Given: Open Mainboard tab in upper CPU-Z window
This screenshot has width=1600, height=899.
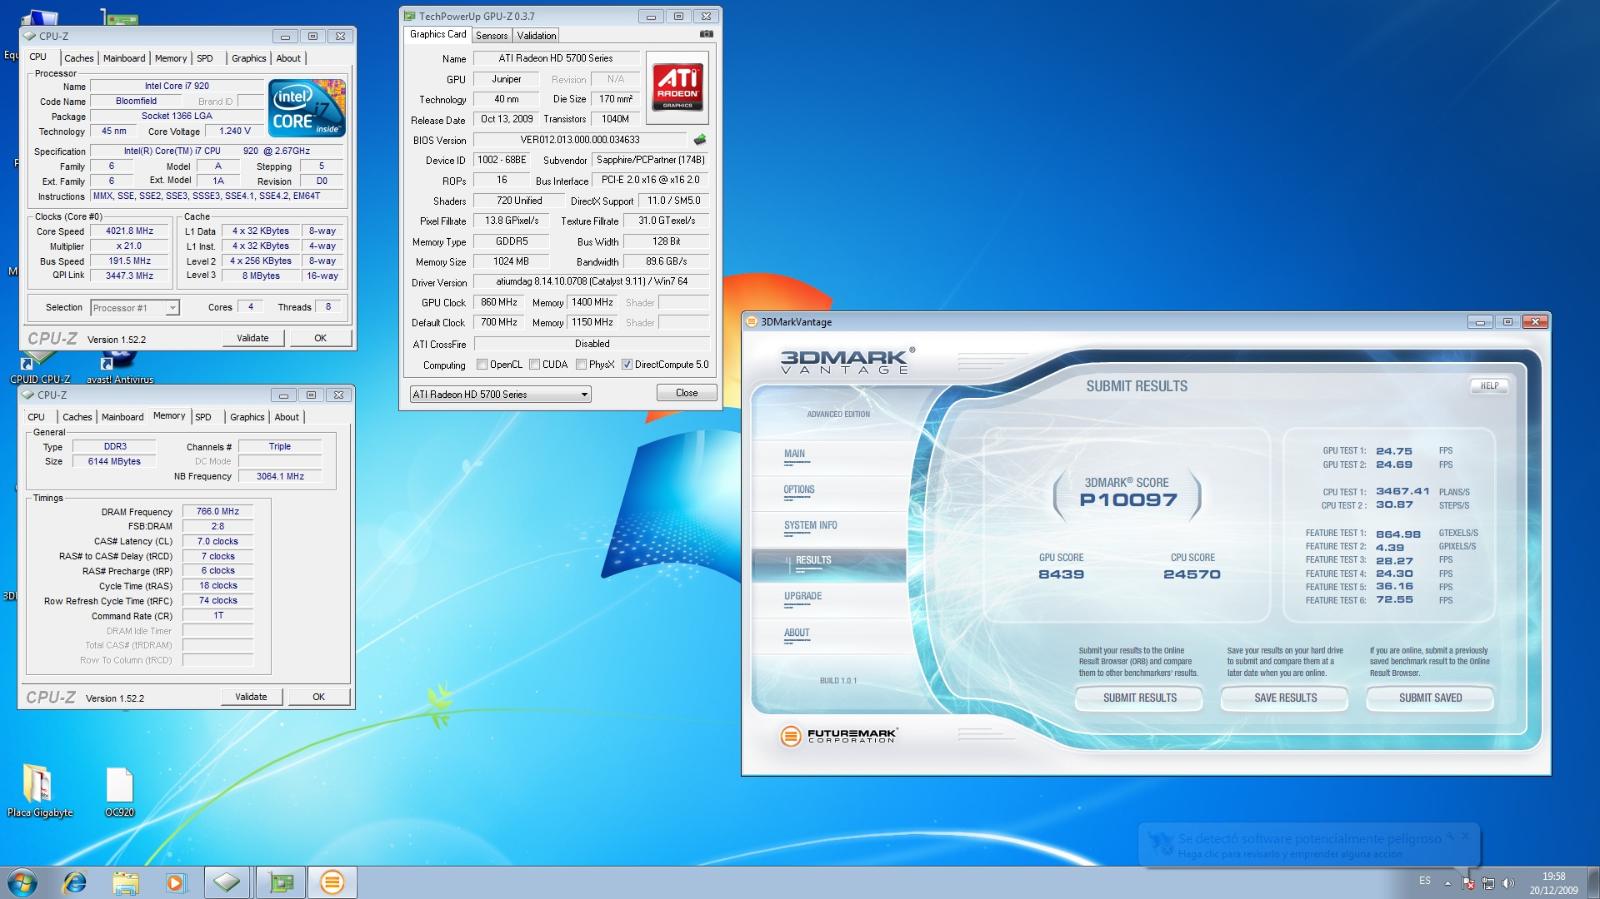Looking at the screenshot, I should tap(124, 58).
